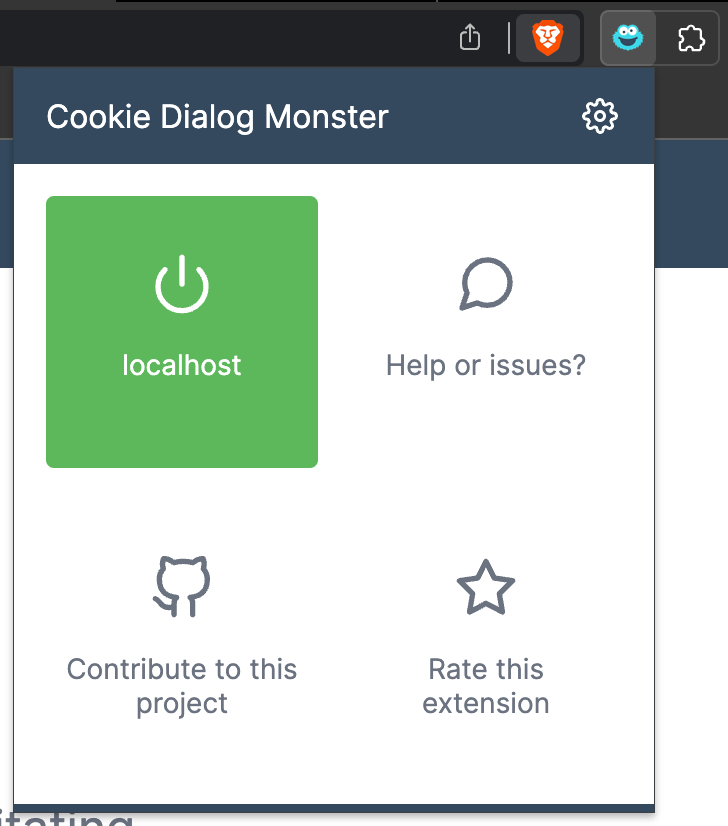Viewport: 728px width, 826px height.
Task: Click the browser share icon
Action: tap(470, 37)
